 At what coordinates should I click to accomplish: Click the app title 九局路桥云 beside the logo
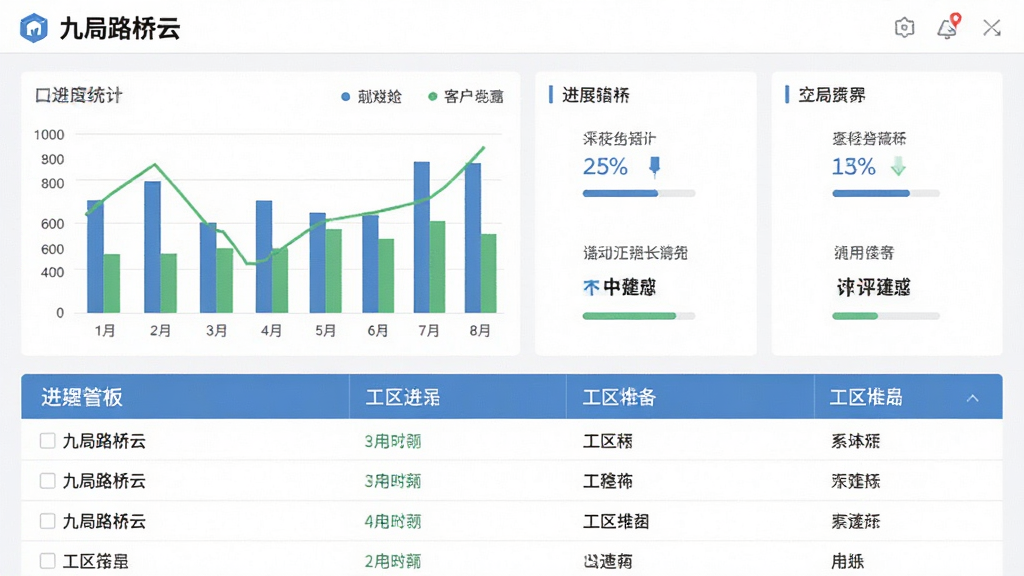point(120,29)
